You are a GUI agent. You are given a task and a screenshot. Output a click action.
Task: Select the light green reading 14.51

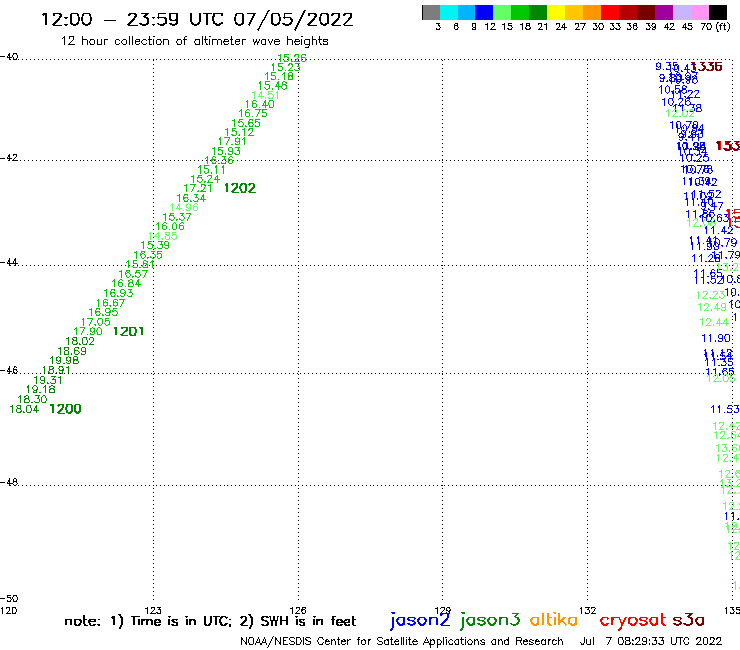pos(266,95)
